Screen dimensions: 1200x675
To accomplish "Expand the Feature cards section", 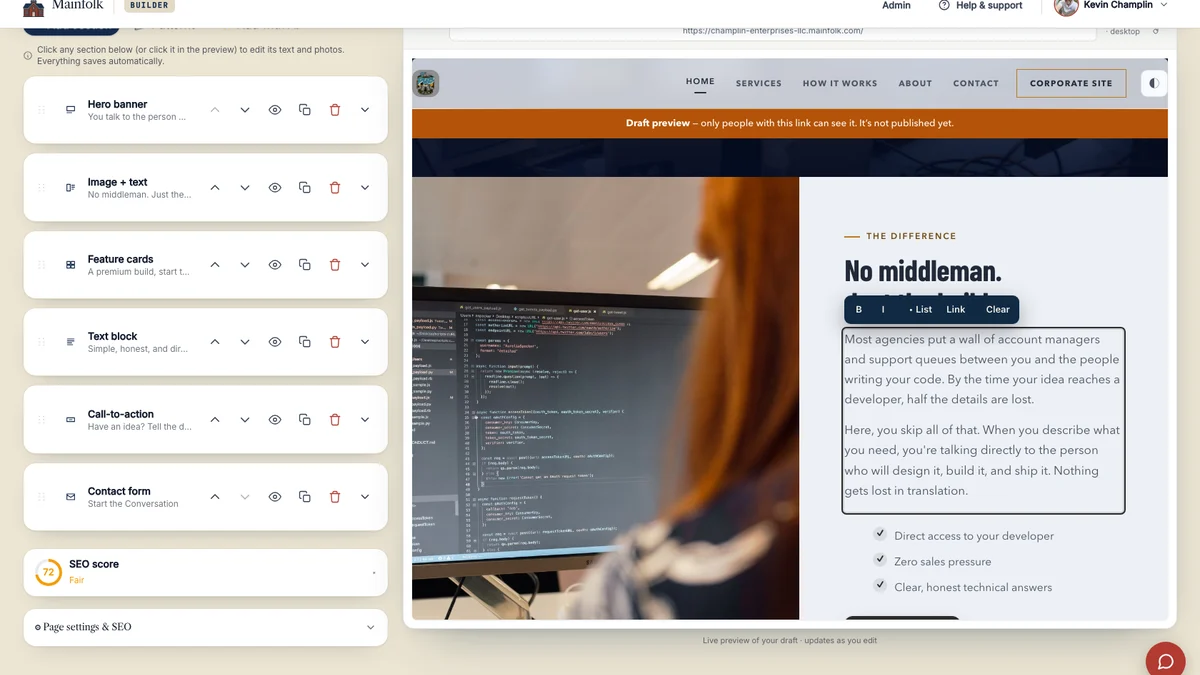I will [365, 265].
